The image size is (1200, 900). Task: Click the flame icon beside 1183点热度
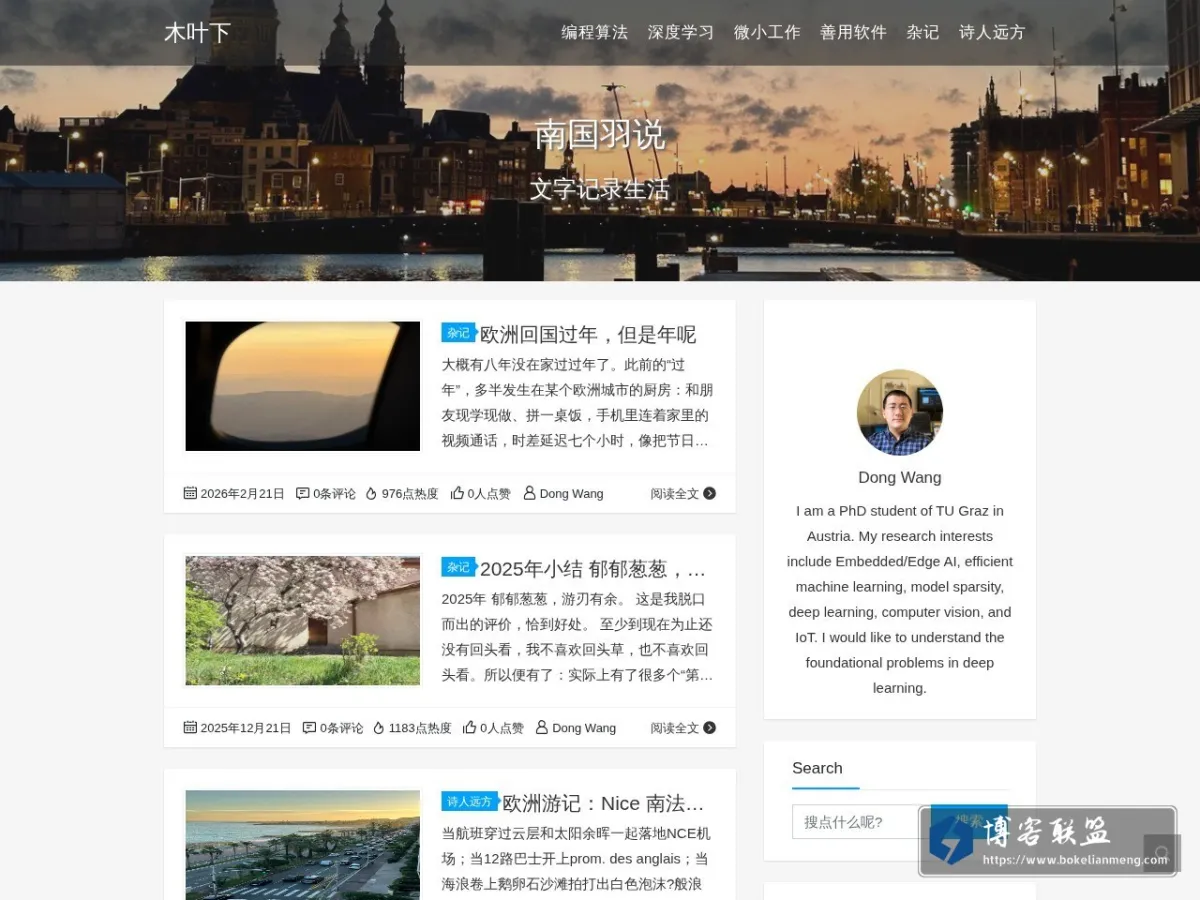[379, 728]
